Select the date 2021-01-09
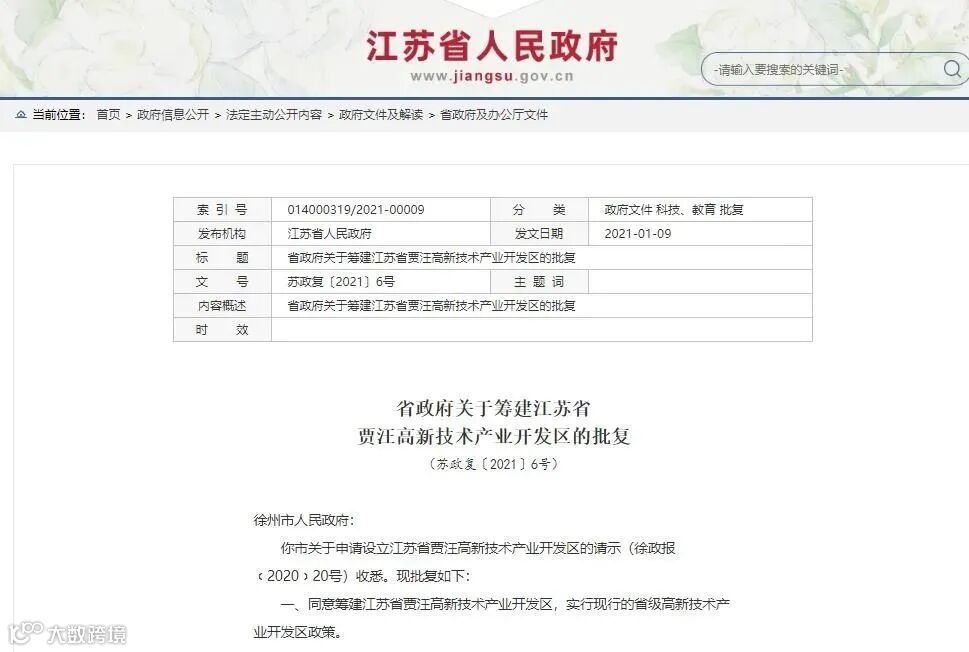 [x=638, y=234]
